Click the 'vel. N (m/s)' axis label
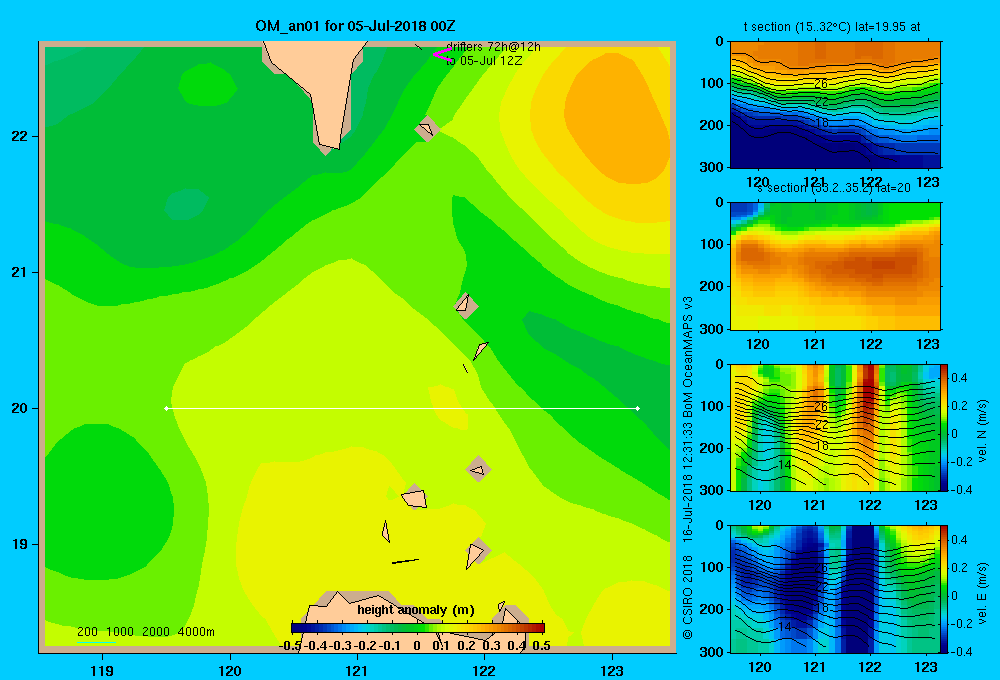The width and height of the screenshot is (1000, 680). click(x=982, y=431)
